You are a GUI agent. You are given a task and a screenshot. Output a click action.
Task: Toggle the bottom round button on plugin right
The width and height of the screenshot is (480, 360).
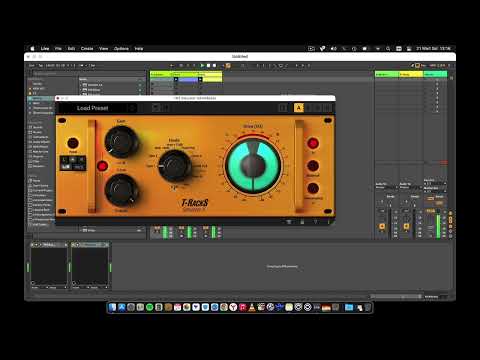pyautogui.click(x=313, y=189)
